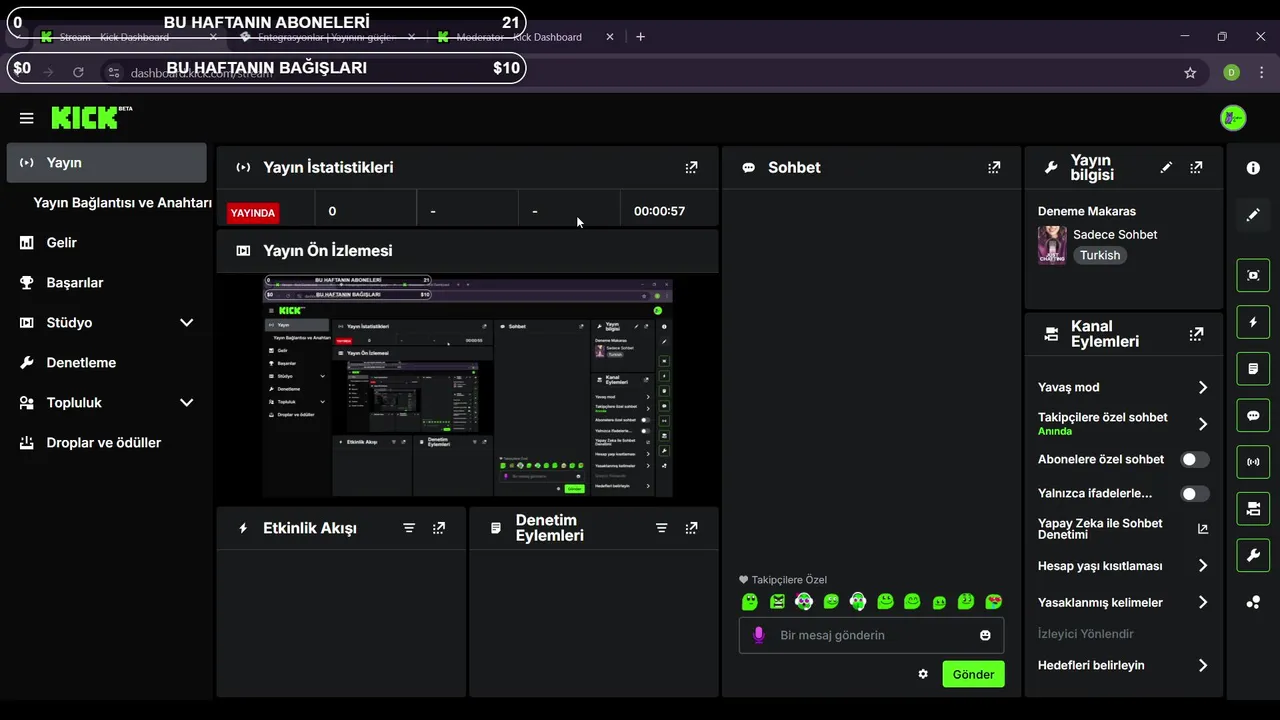Click the purple microphone icon in chat box
The width and height of the screenshot is (1280, 720).
coord(759,635)
